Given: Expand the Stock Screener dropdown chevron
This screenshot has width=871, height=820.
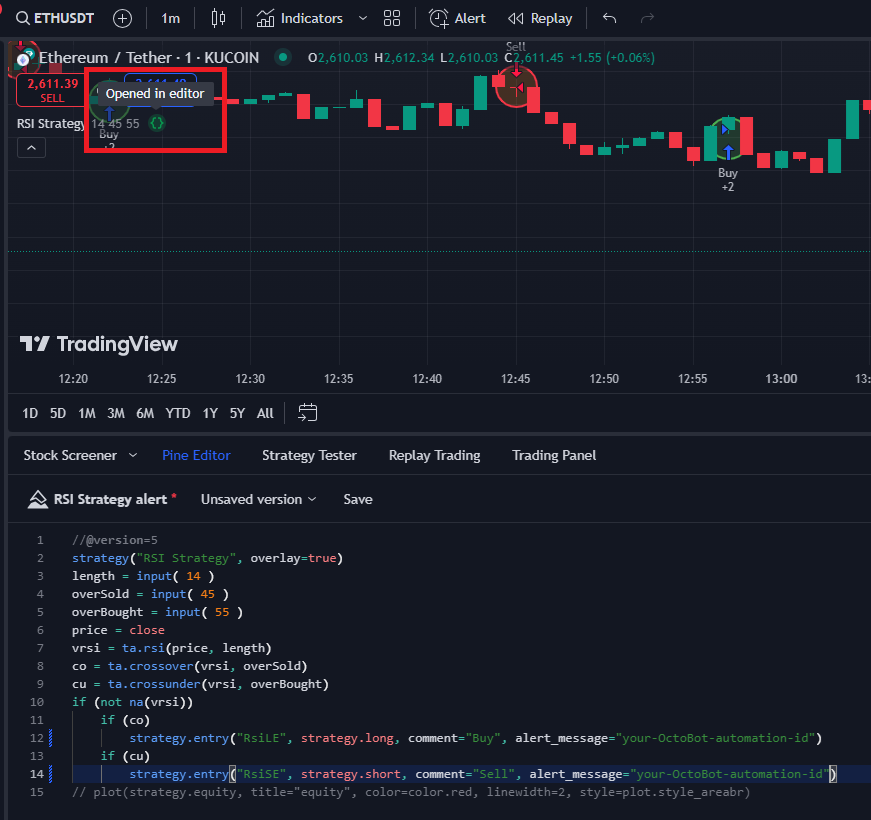Looking at the screenshot, I should point(133,456).
